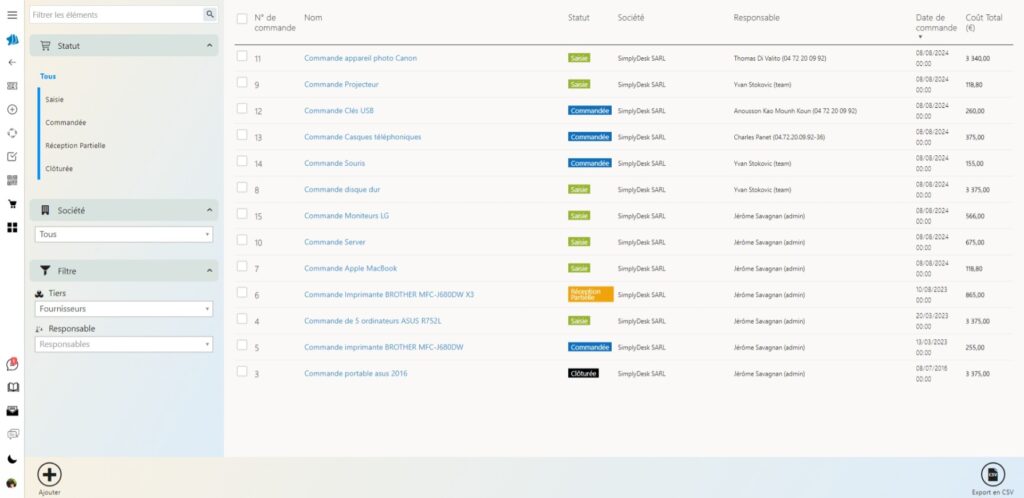The height and width of the screenshot is (498, 1024).
Task: Tick the select-all header checkbox
Action: (242, 18)
